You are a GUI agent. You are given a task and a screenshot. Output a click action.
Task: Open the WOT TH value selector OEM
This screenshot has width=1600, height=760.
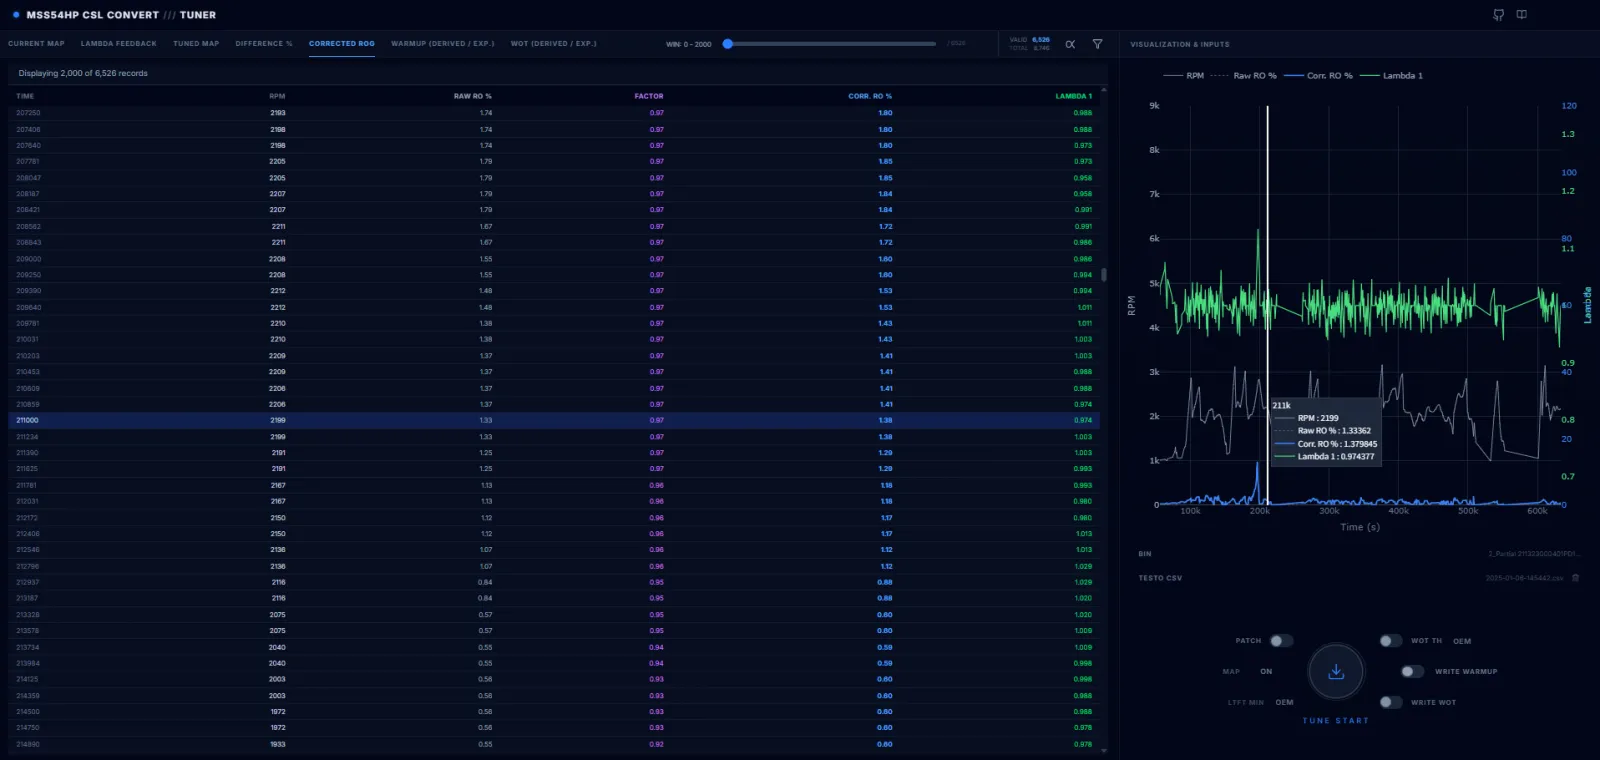coord(1462,641)
